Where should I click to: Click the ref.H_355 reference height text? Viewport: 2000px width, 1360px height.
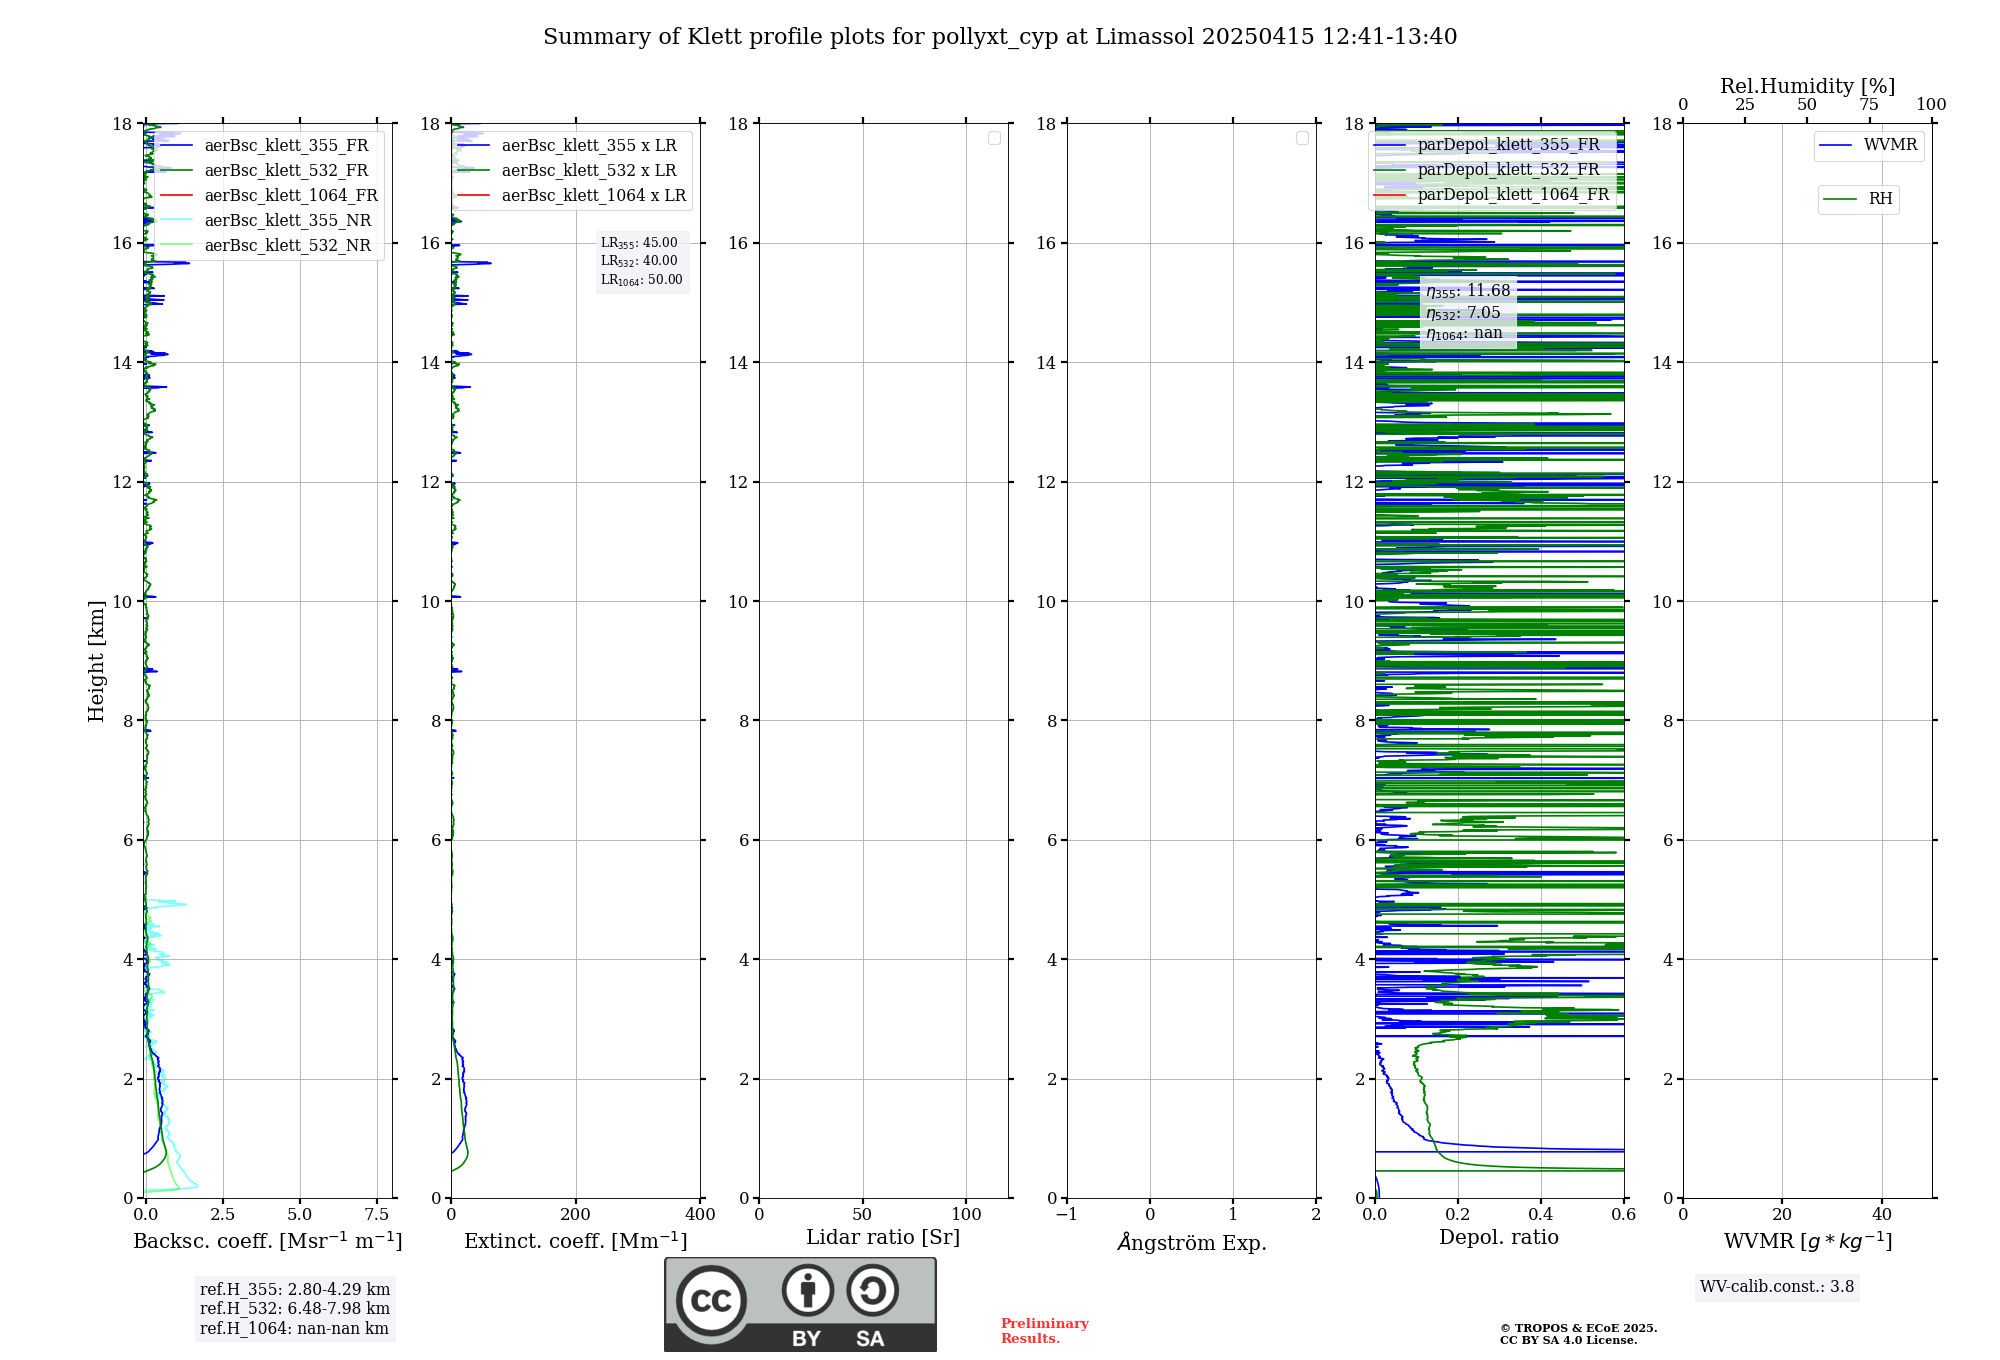294,1289
